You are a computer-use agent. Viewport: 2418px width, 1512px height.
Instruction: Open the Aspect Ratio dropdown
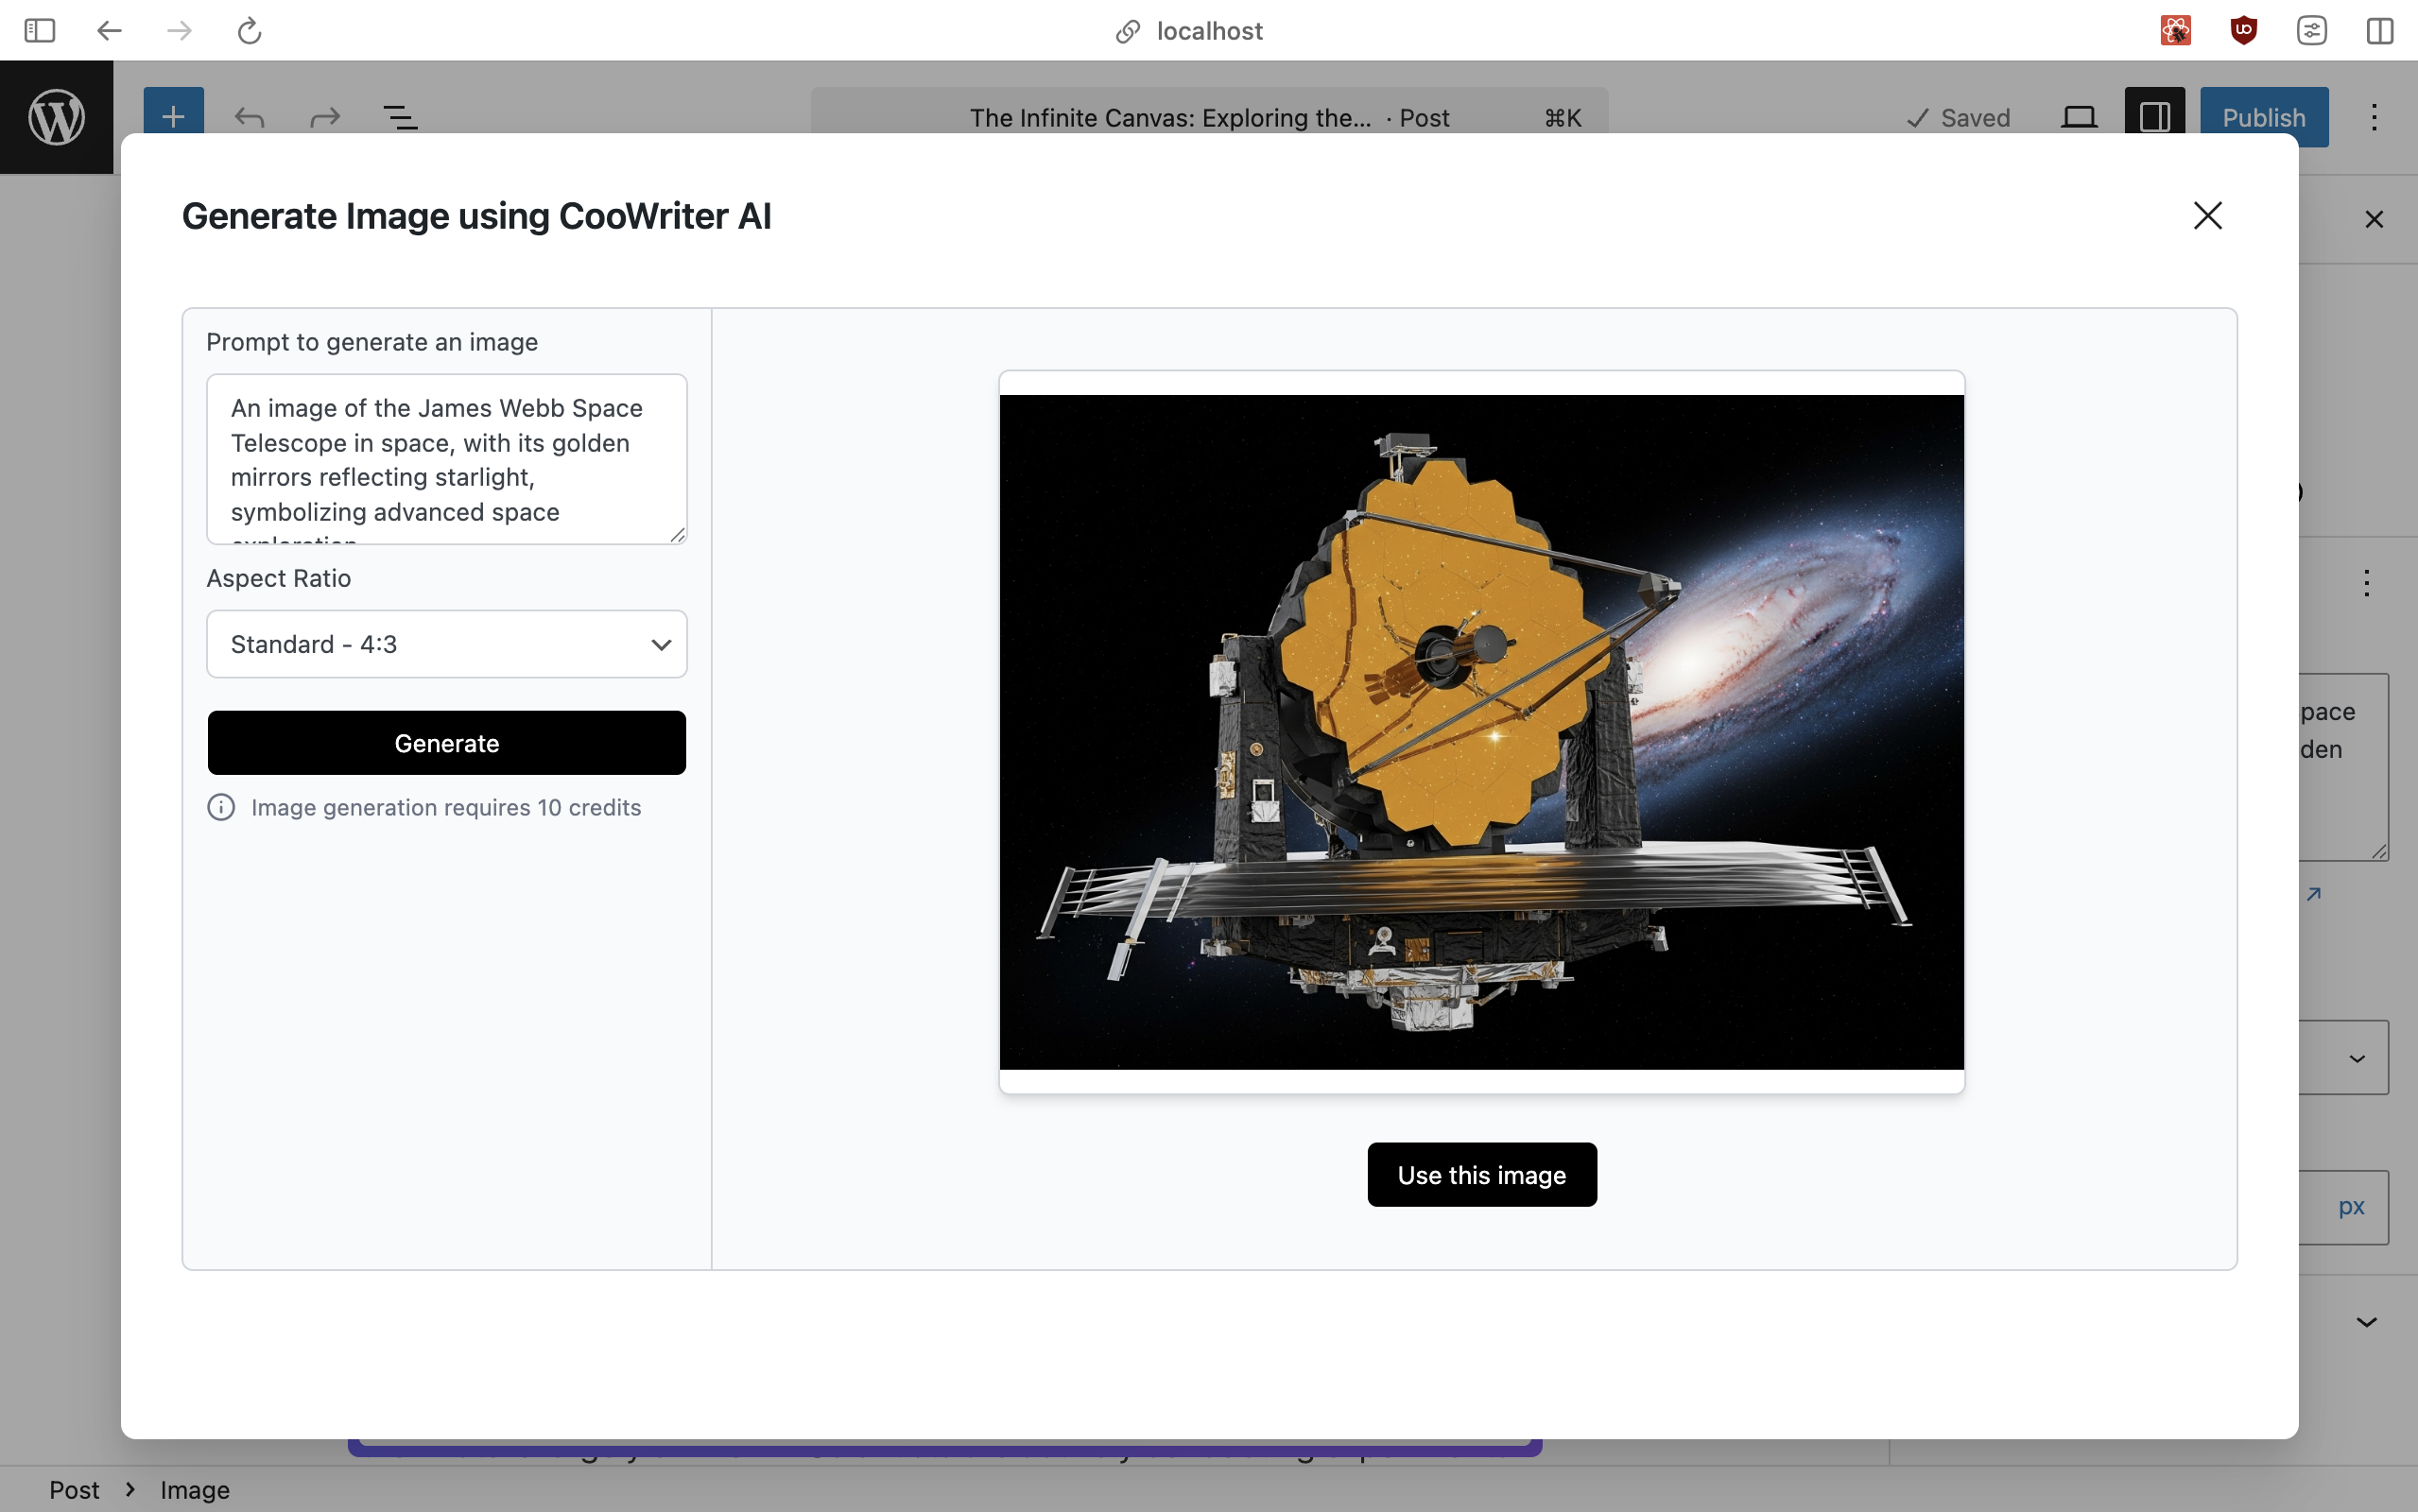pyautogui.click(x=446, y=644)
